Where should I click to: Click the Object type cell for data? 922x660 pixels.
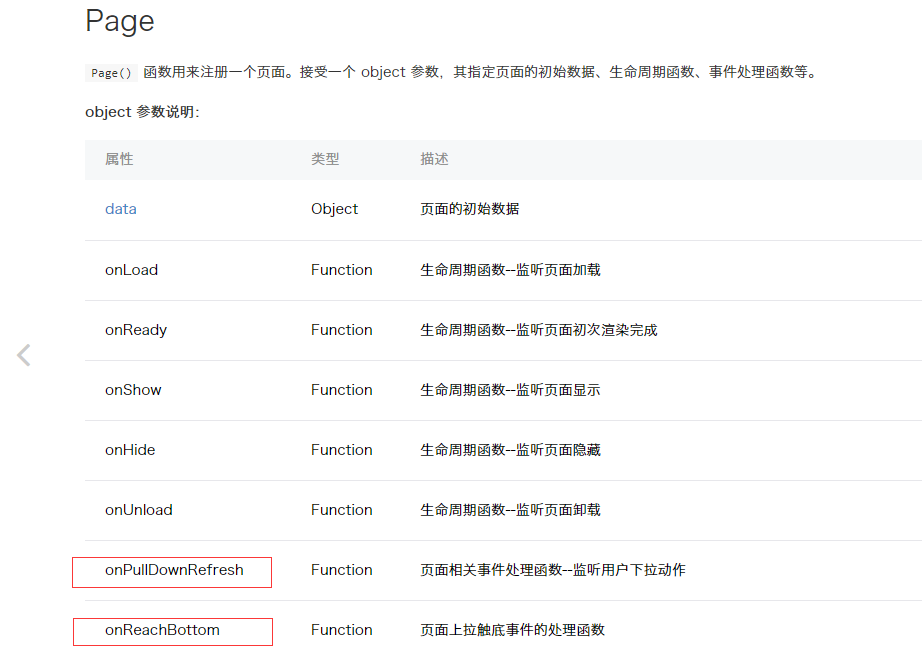[334, 209]
